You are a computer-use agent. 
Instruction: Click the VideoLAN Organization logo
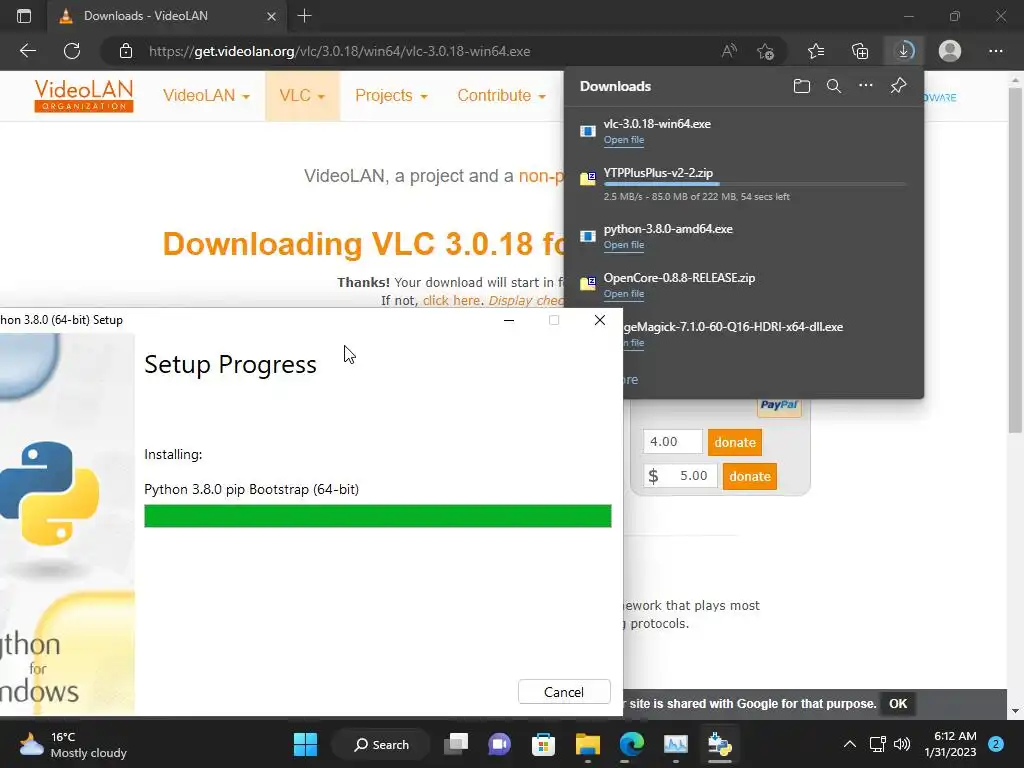click(x=84, y=95)
